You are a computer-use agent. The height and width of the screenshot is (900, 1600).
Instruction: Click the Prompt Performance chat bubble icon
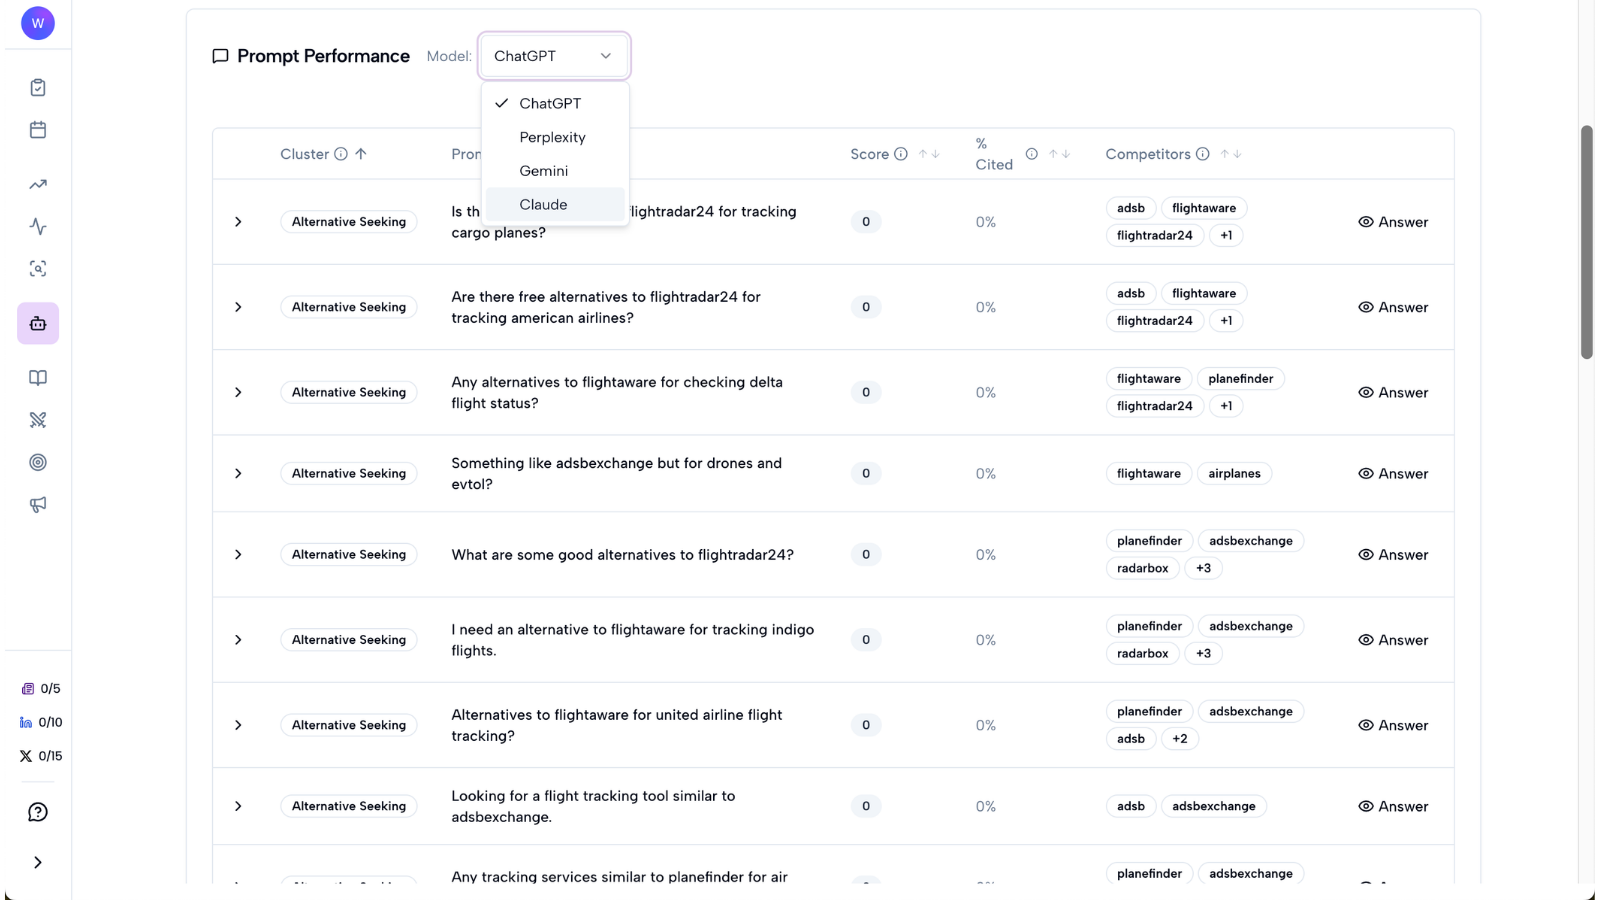coord(220,56)
